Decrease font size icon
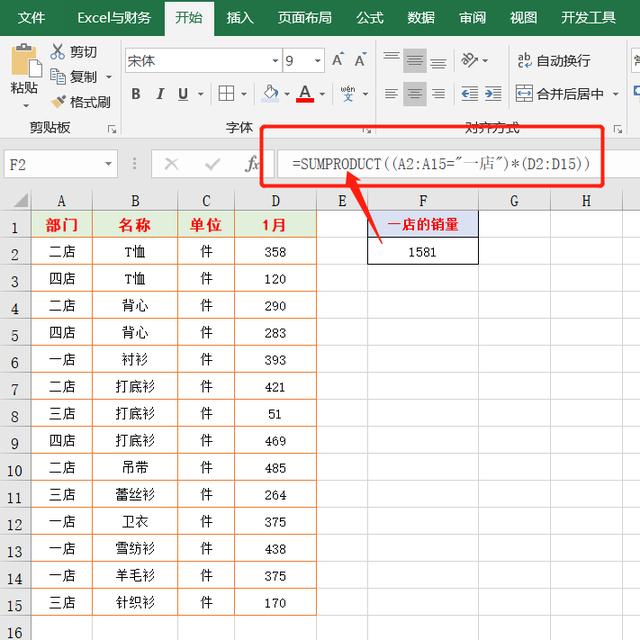The height and width of the screenshot is (640, 640). [360, 60]
